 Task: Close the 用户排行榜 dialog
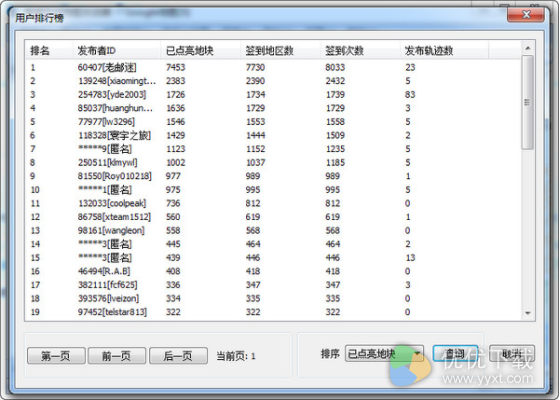click(x=526, y=15)
